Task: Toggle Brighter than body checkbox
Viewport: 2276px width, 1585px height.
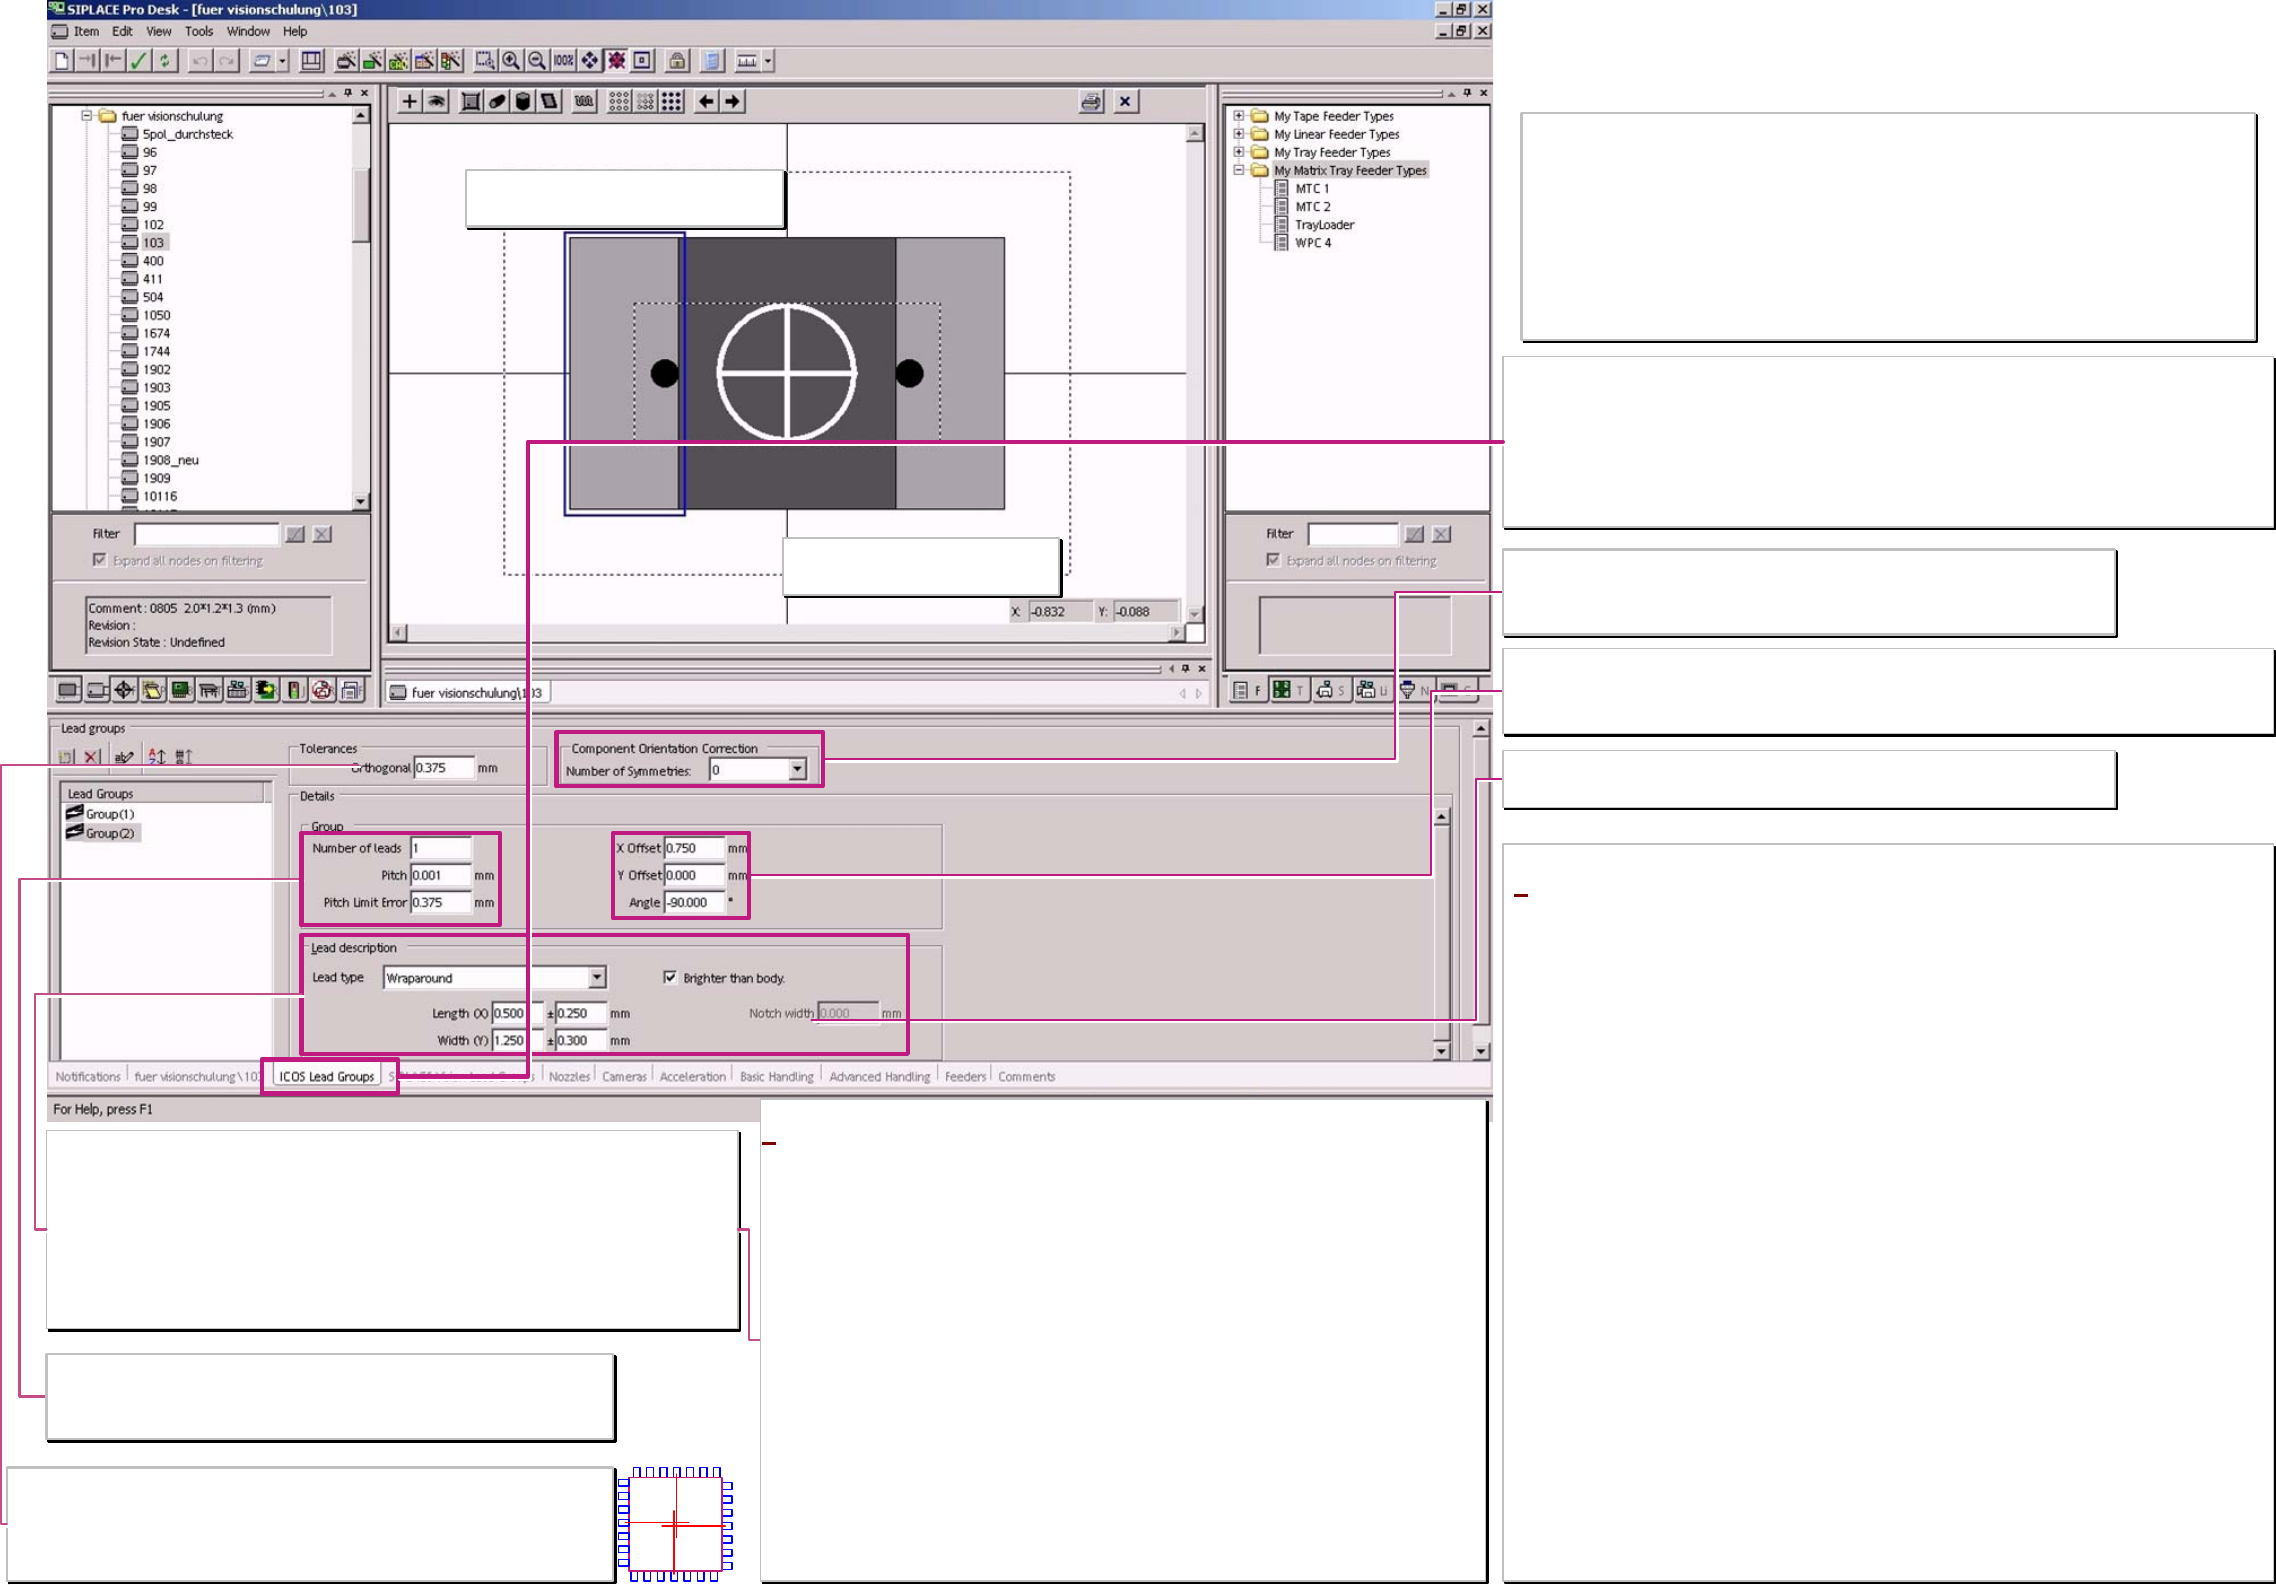Action: 670,978
